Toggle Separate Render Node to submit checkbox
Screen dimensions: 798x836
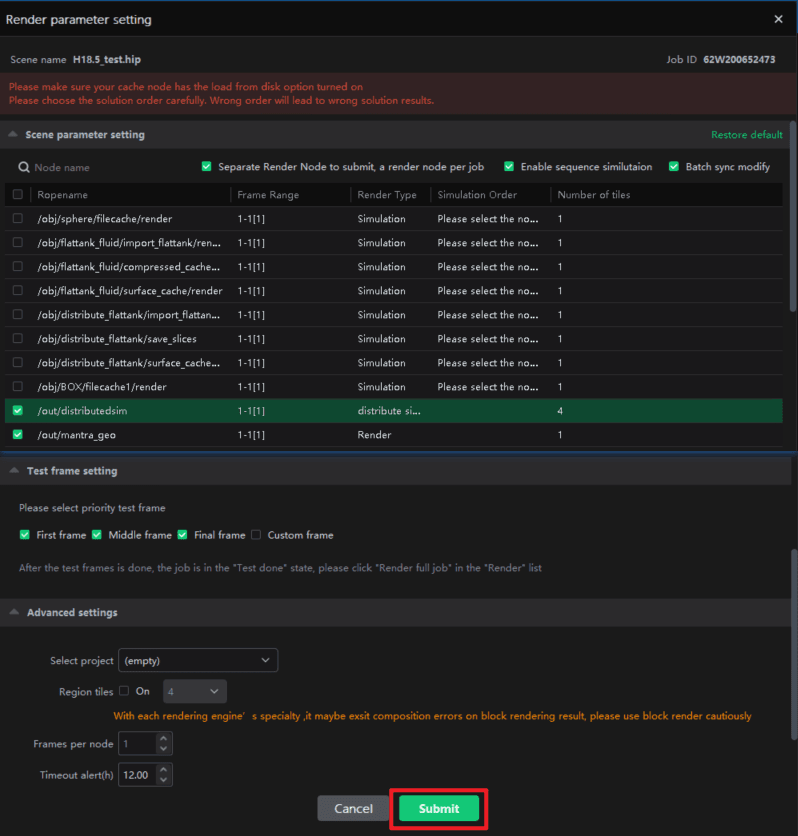pos(207,167)
